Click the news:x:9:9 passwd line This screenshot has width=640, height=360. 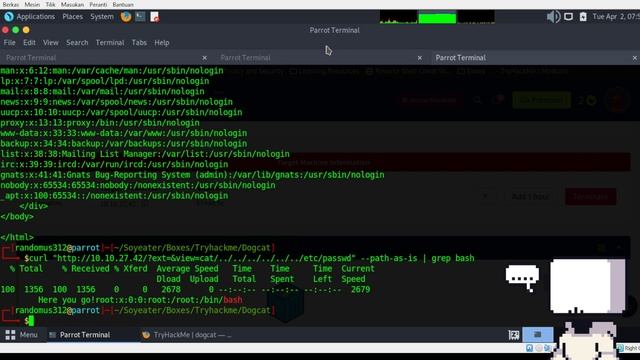coord(116,102)
